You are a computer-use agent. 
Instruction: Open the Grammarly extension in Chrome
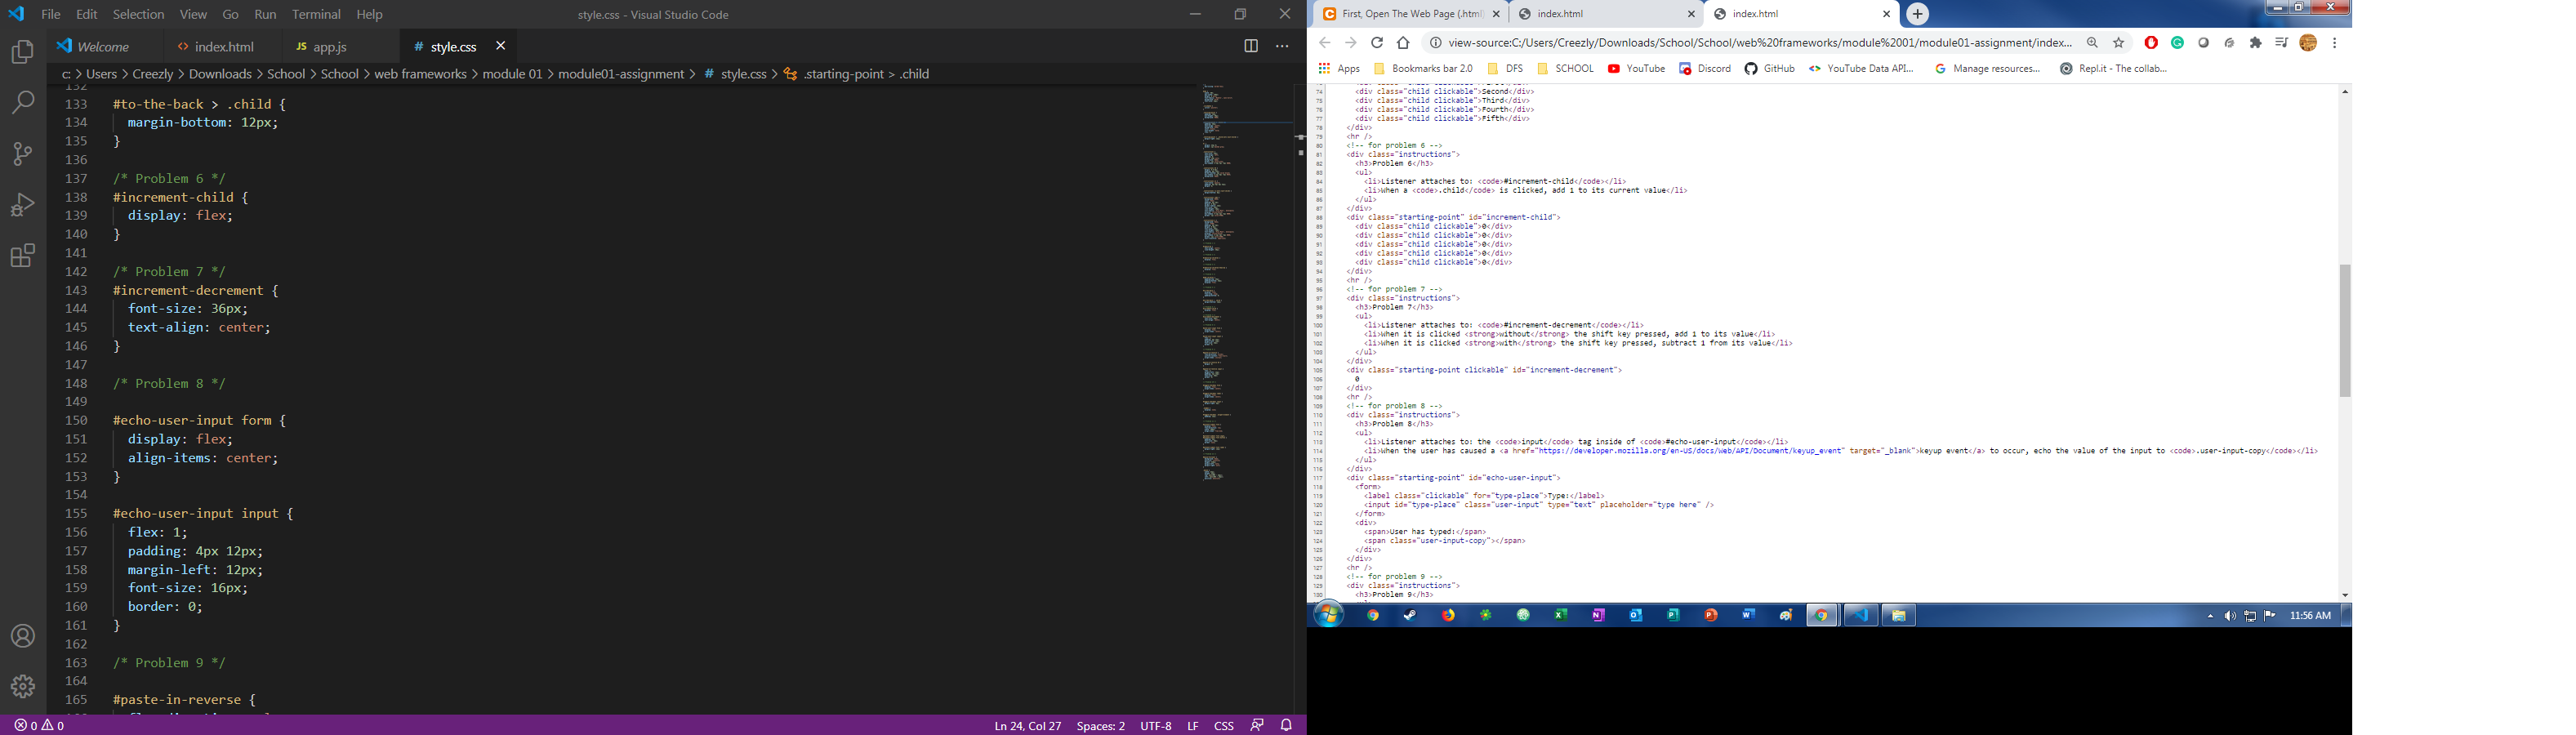[2177, 43]
